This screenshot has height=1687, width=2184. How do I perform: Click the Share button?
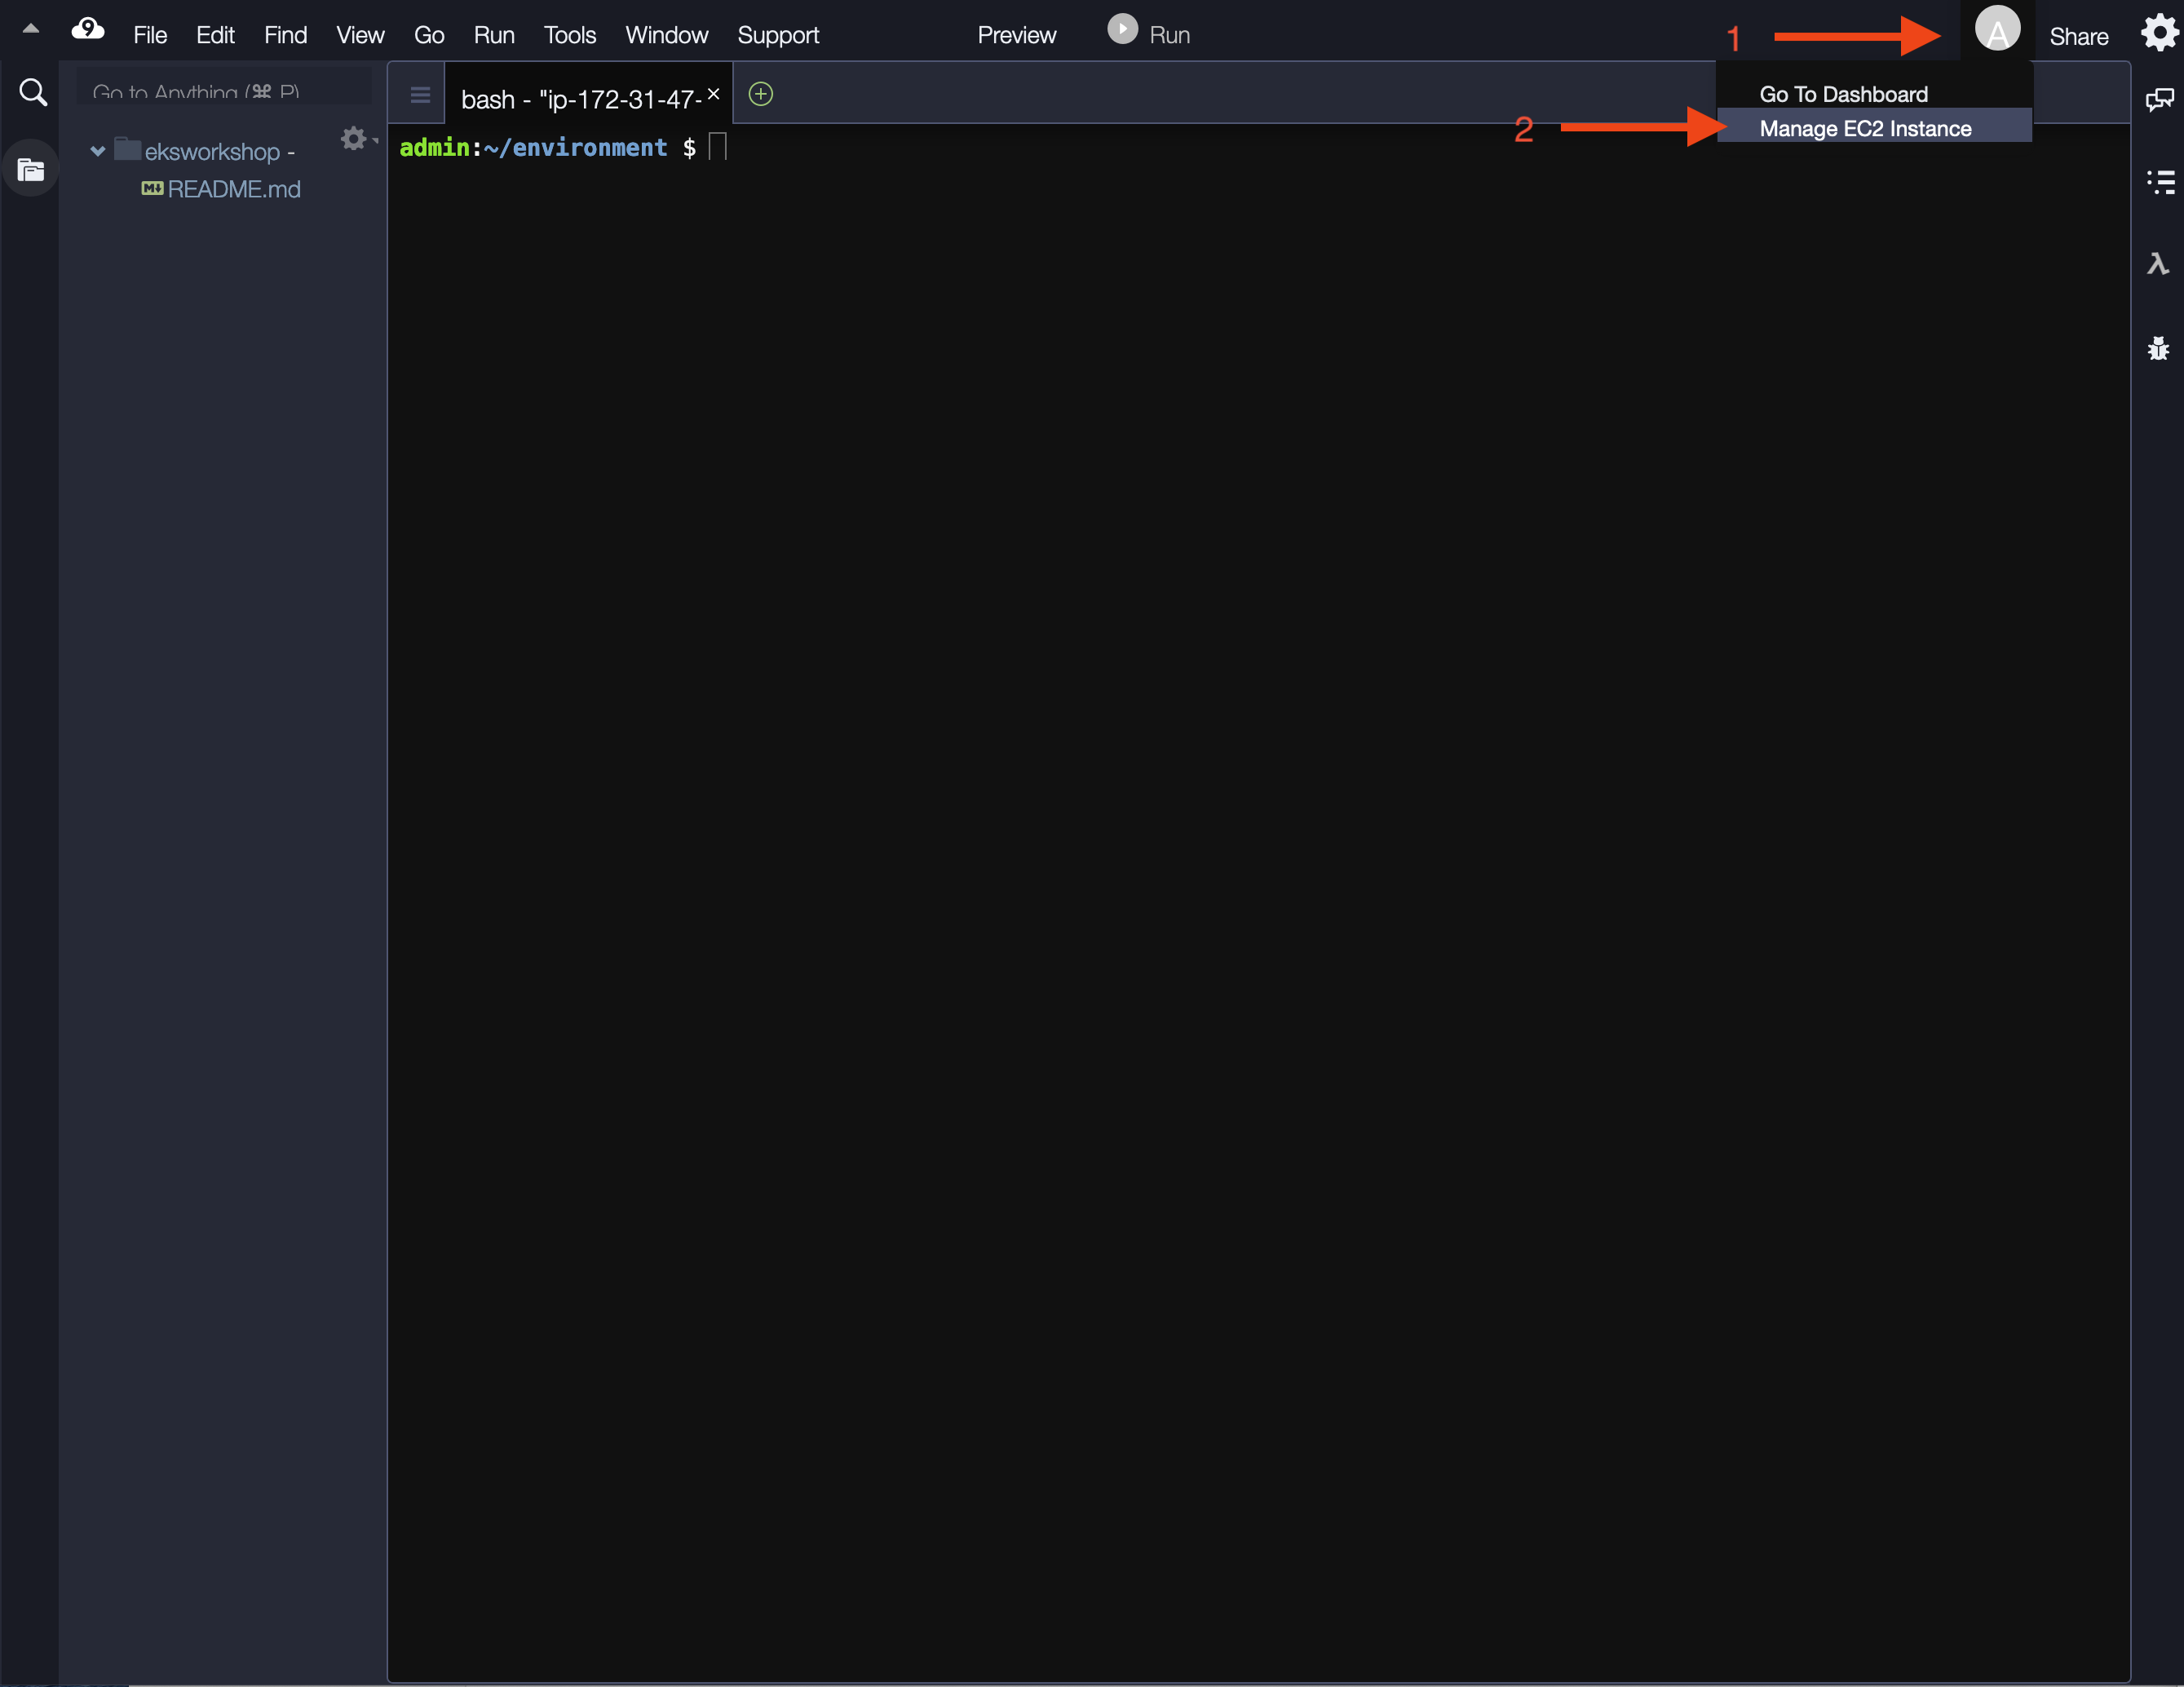coord(2078,36)
